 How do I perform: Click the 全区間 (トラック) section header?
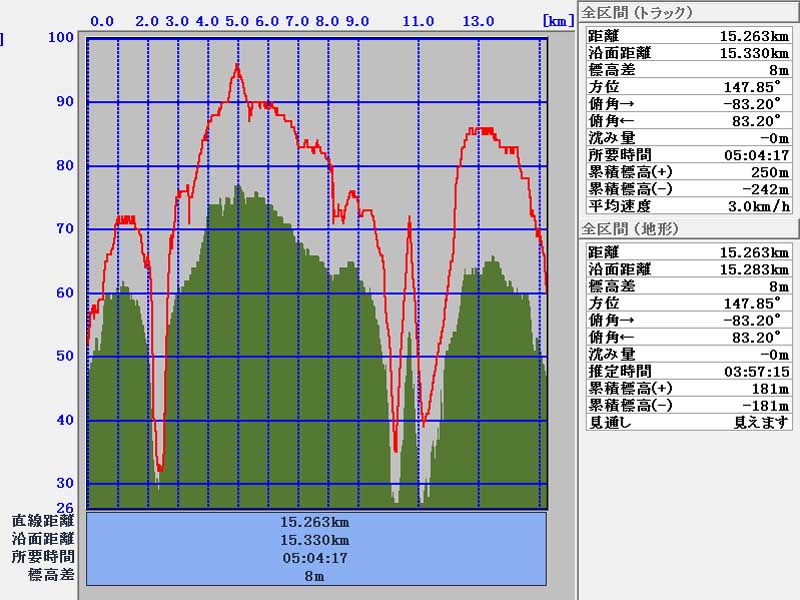pyautogui.click(x=637, y=13)
